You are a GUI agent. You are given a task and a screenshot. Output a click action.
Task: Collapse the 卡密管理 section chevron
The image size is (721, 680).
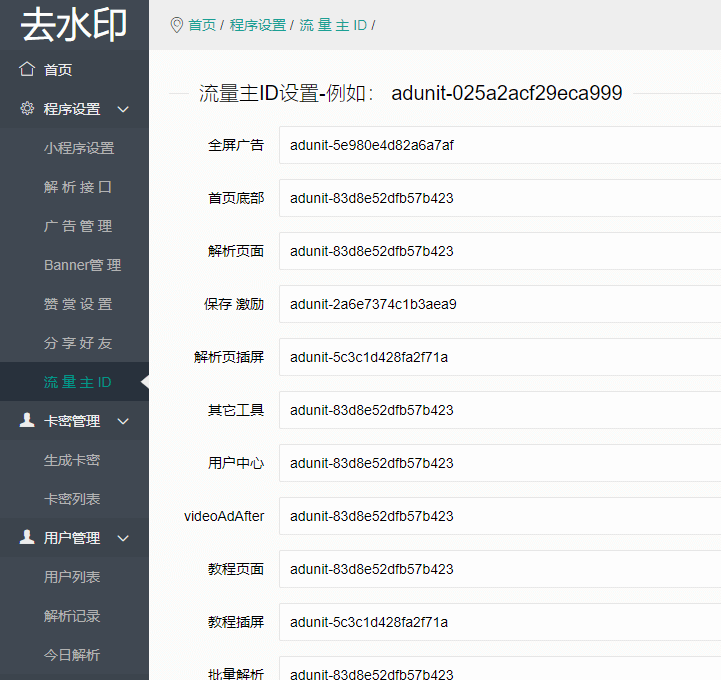click(x=123, y=421)
